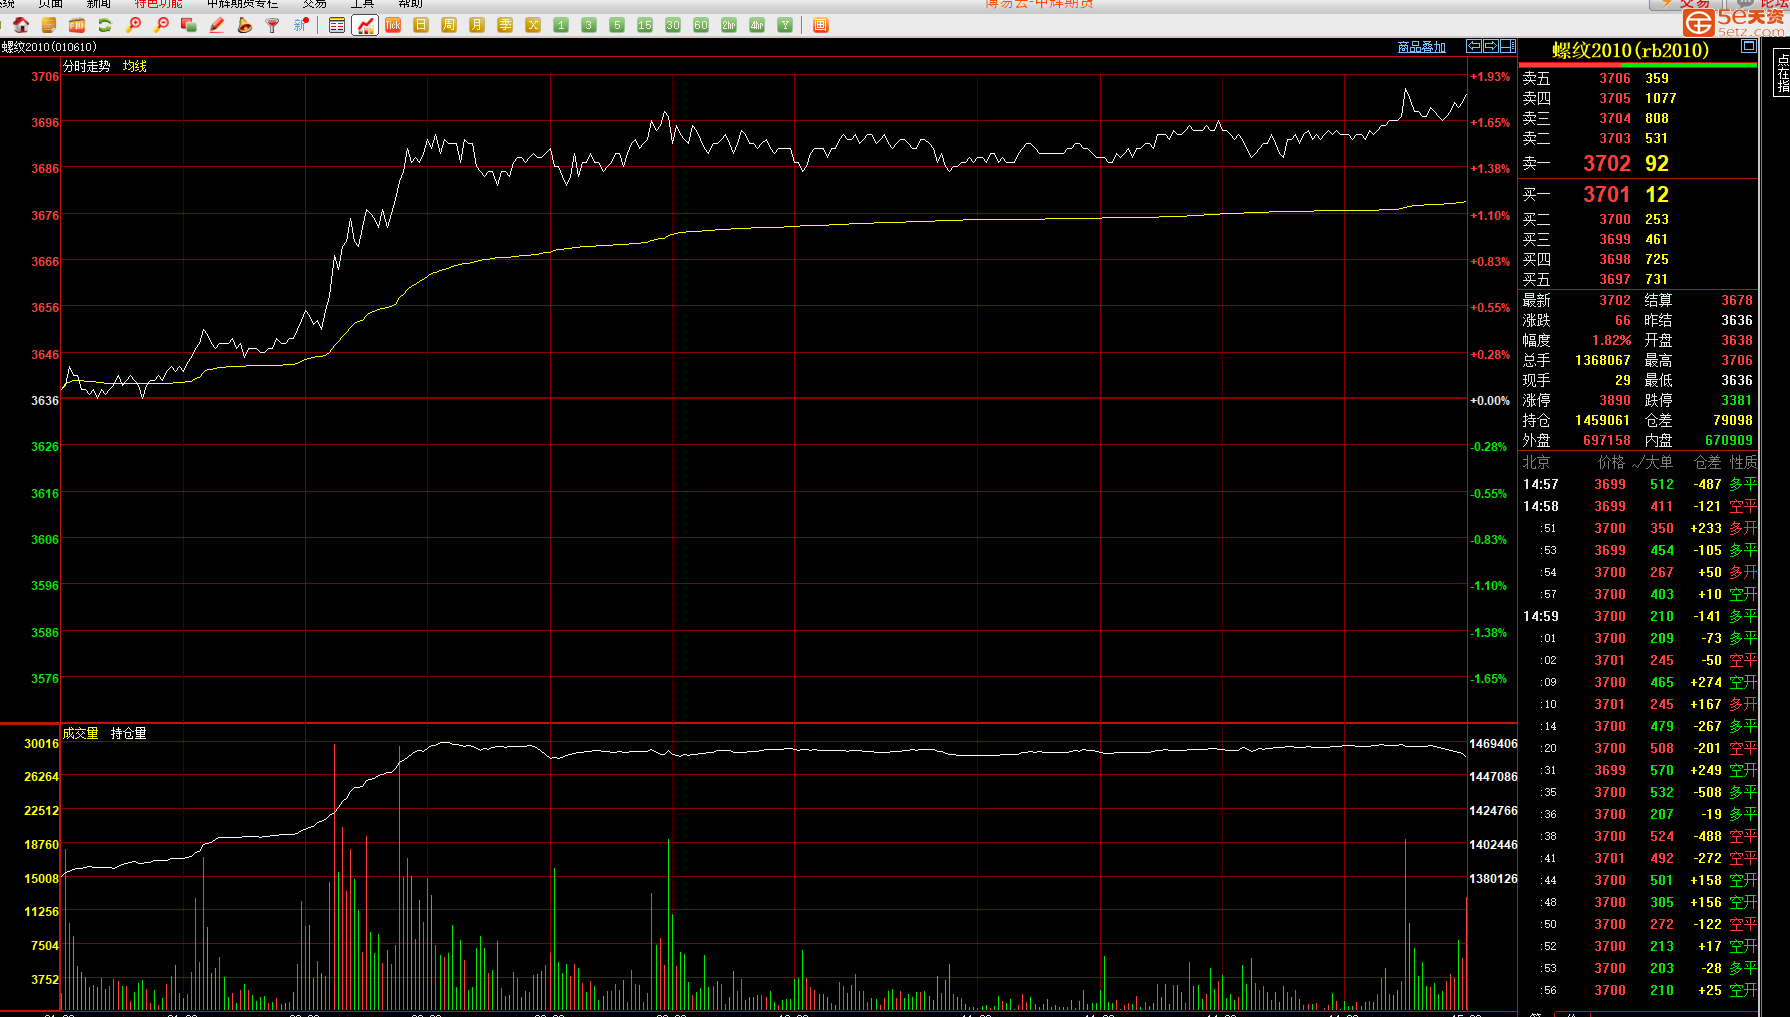Go to the next contract arrow
Image resolution: width=1790 pixels, height=1017 pixels.
[x=1491, y=46]
